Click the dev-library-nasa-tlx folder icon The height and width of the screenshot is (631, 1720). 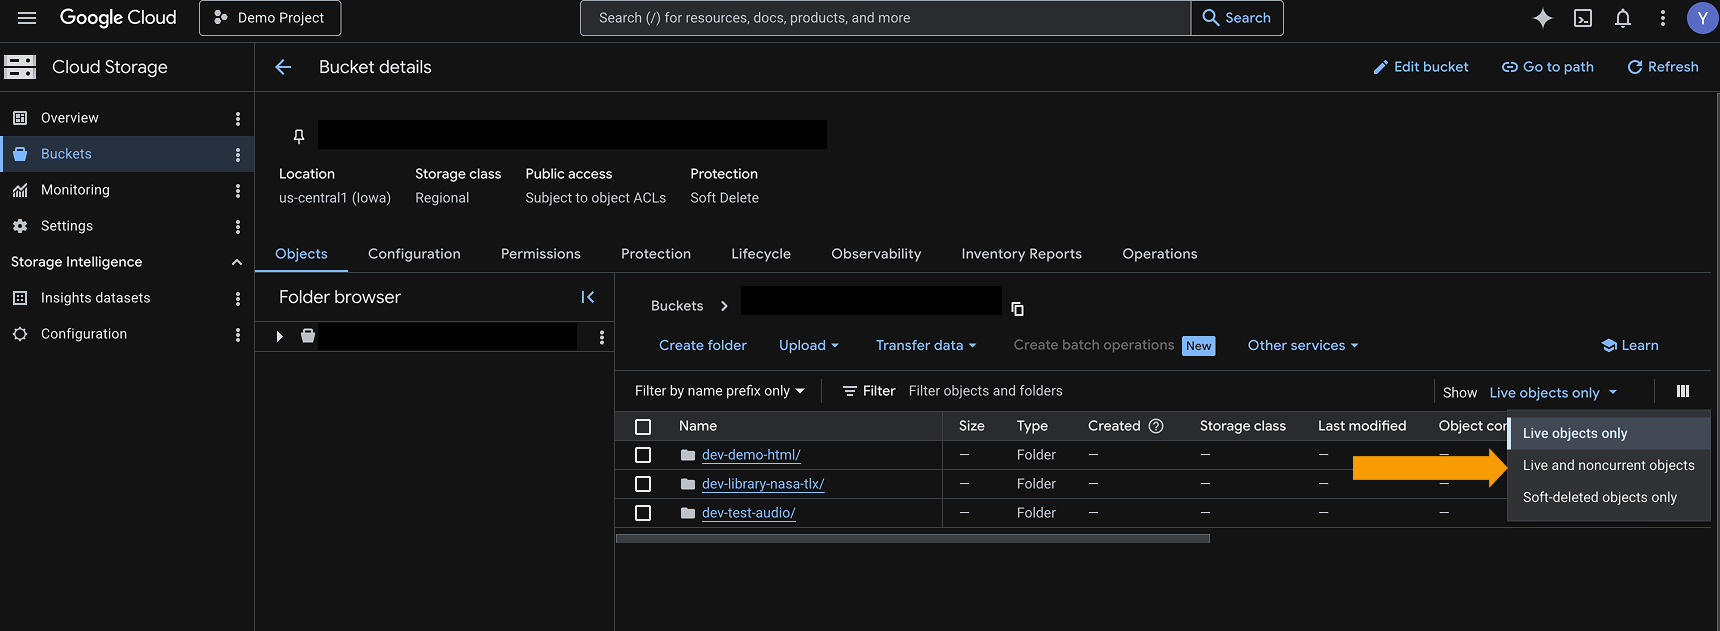click(x=688, y=484)
